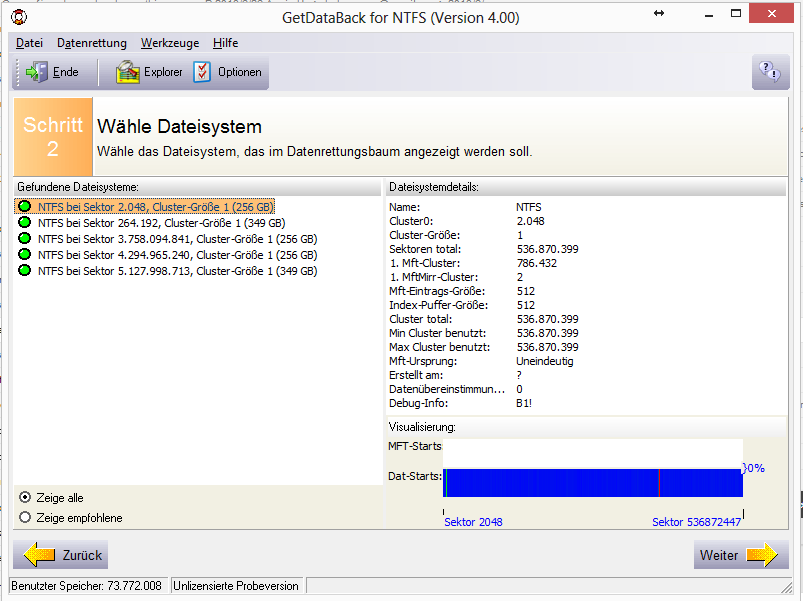Click the 0% percentage label beside Dat-Starts
The image size is (803, 601).
(754, 468)
